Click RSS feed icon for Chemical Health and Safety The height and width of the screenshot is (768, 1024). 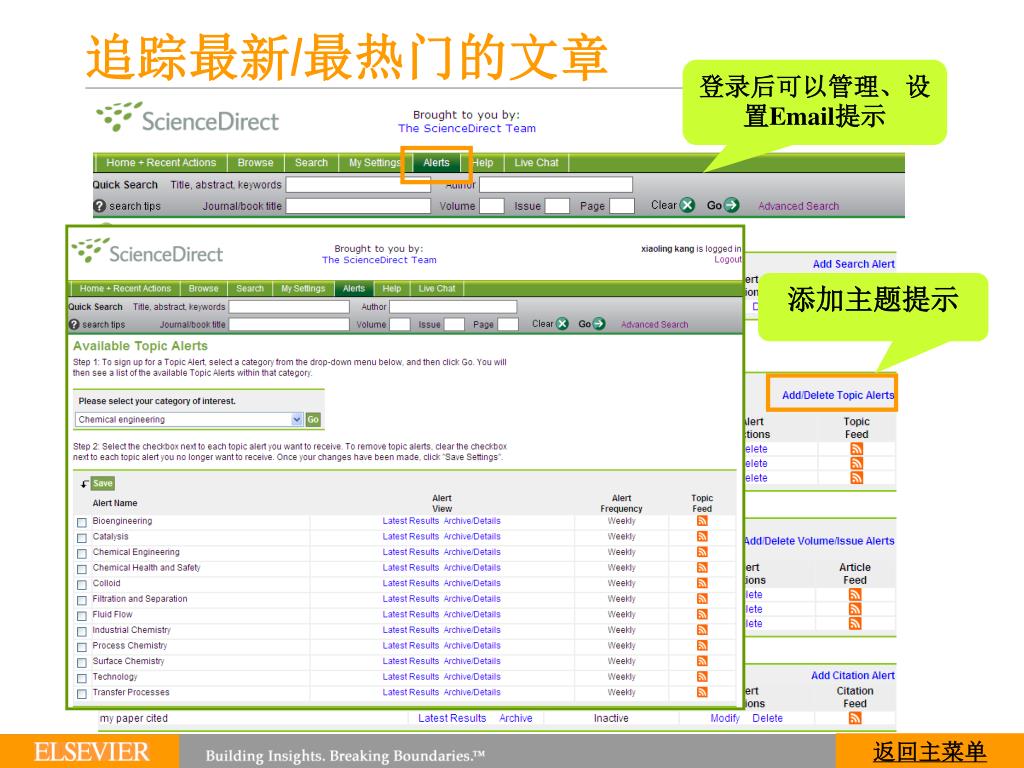point(702,568)
